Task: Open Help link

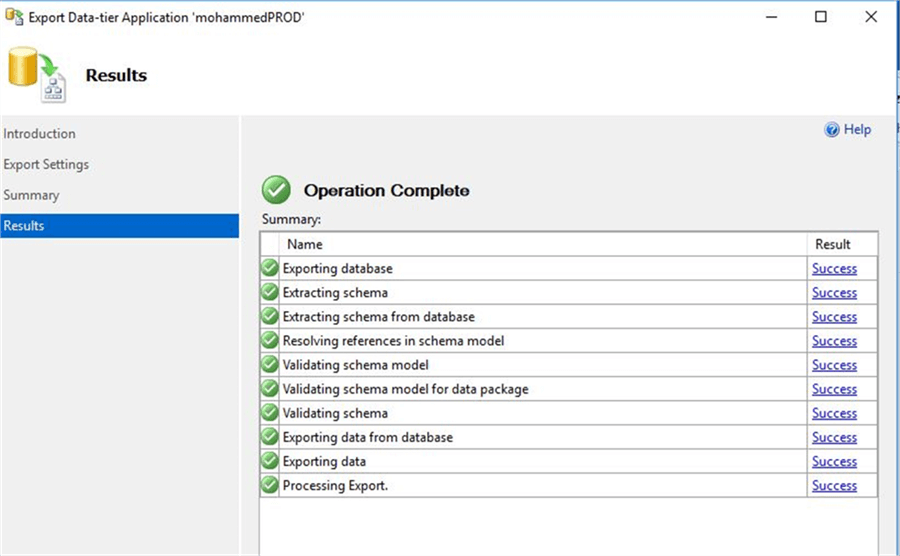Action: click(x=857, y=130)
